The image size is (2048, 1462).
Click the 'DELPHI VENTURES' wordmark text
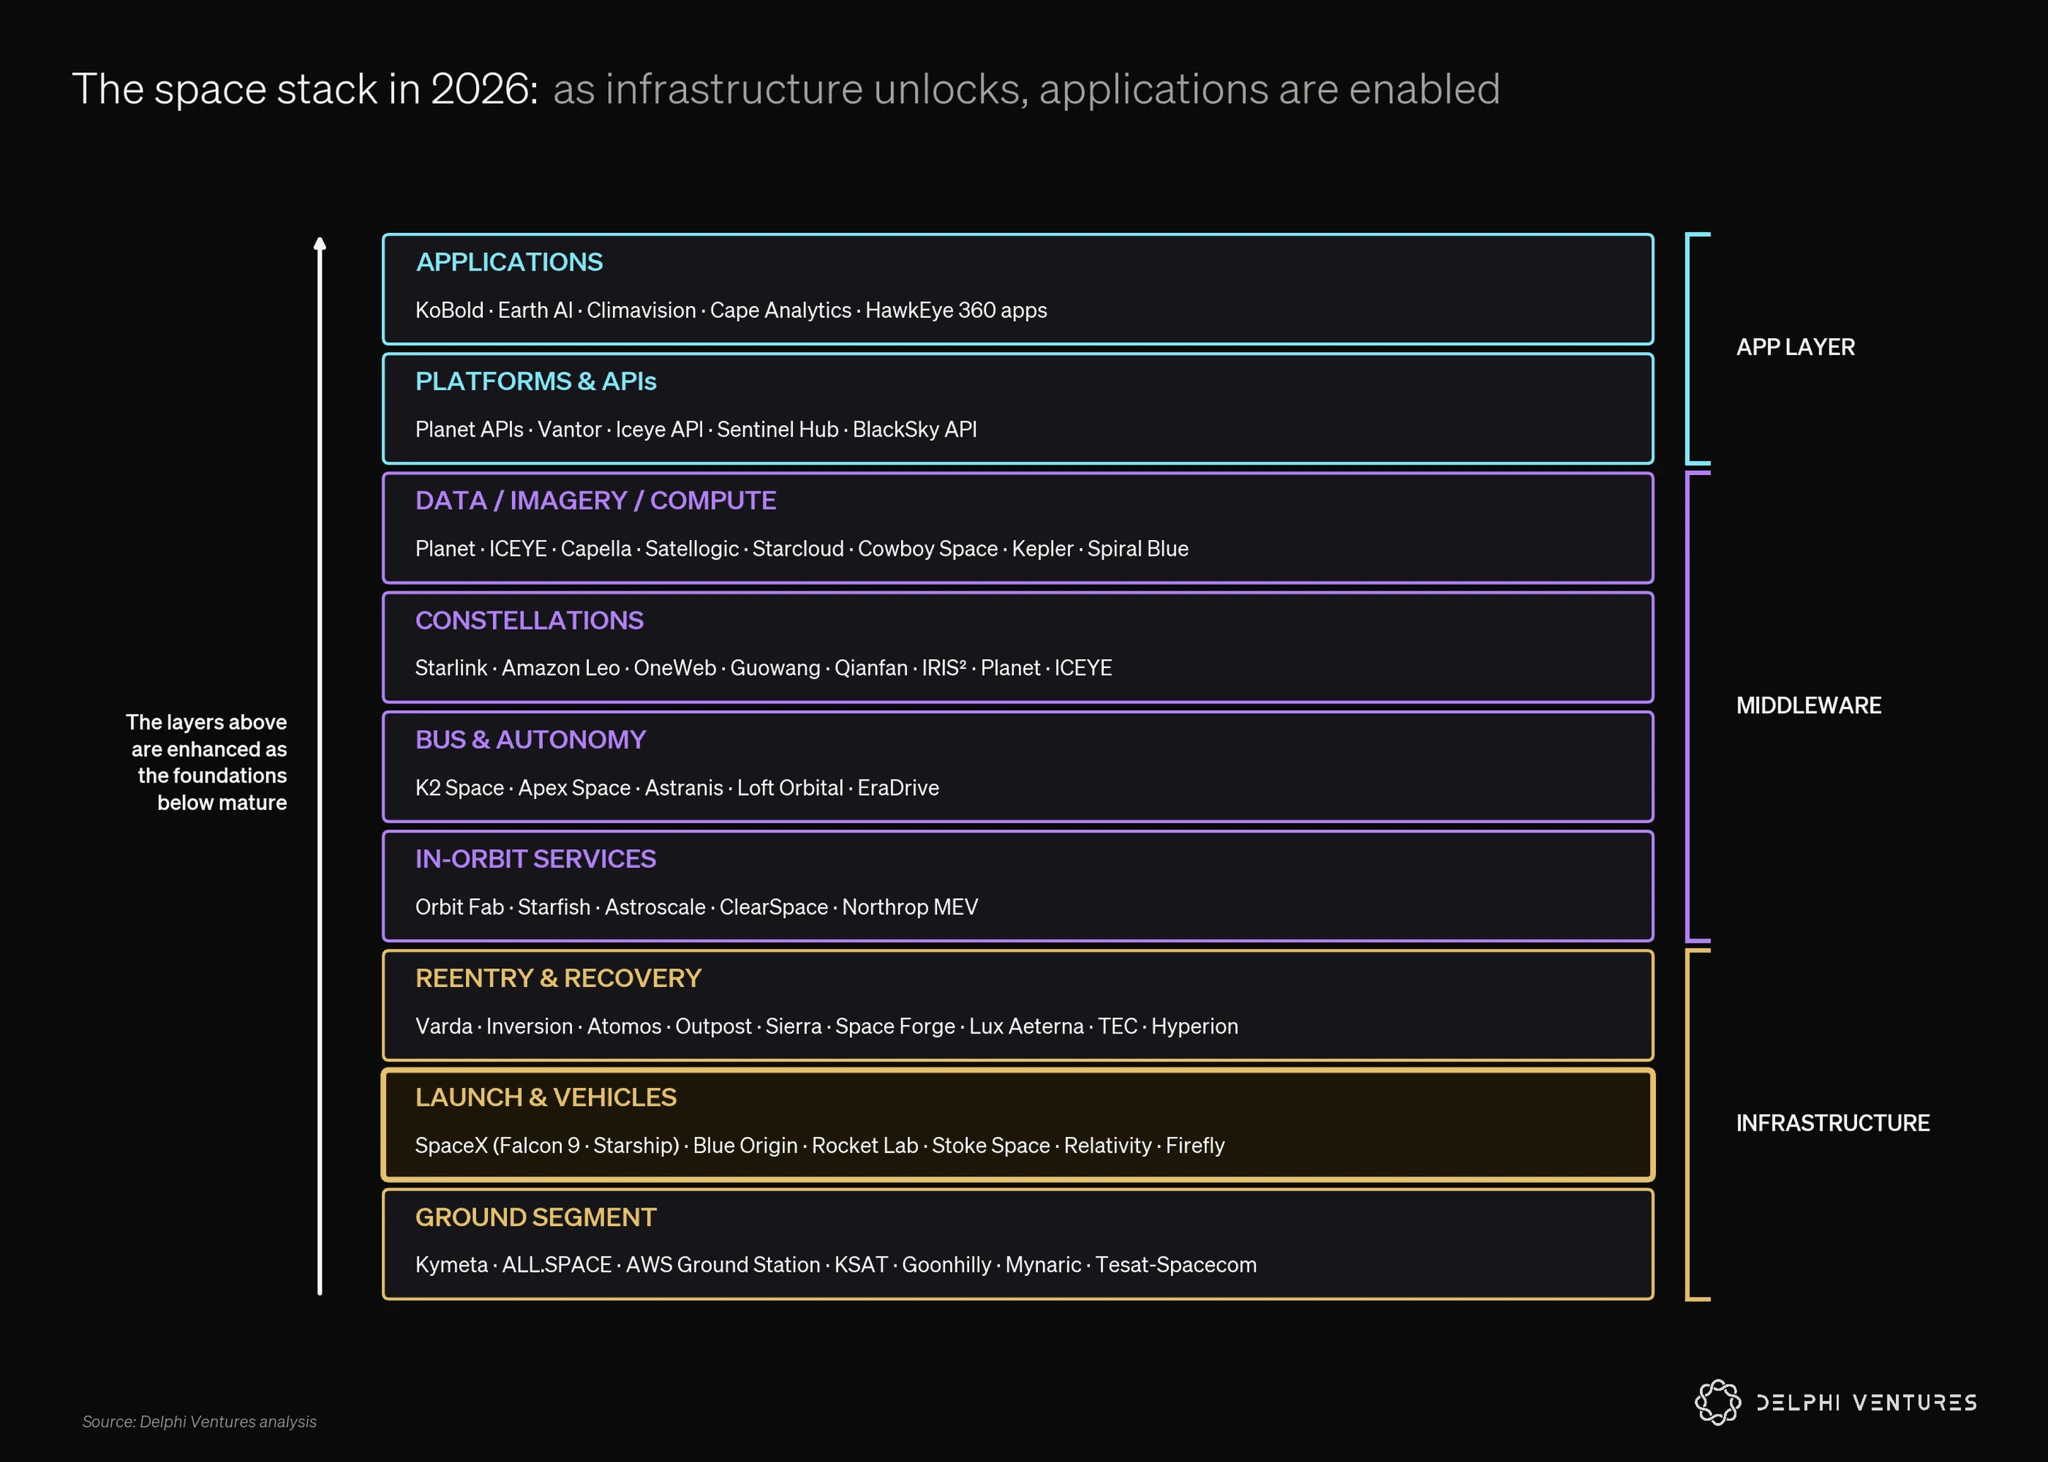pyautogui.click(x=1867, y=1402)
